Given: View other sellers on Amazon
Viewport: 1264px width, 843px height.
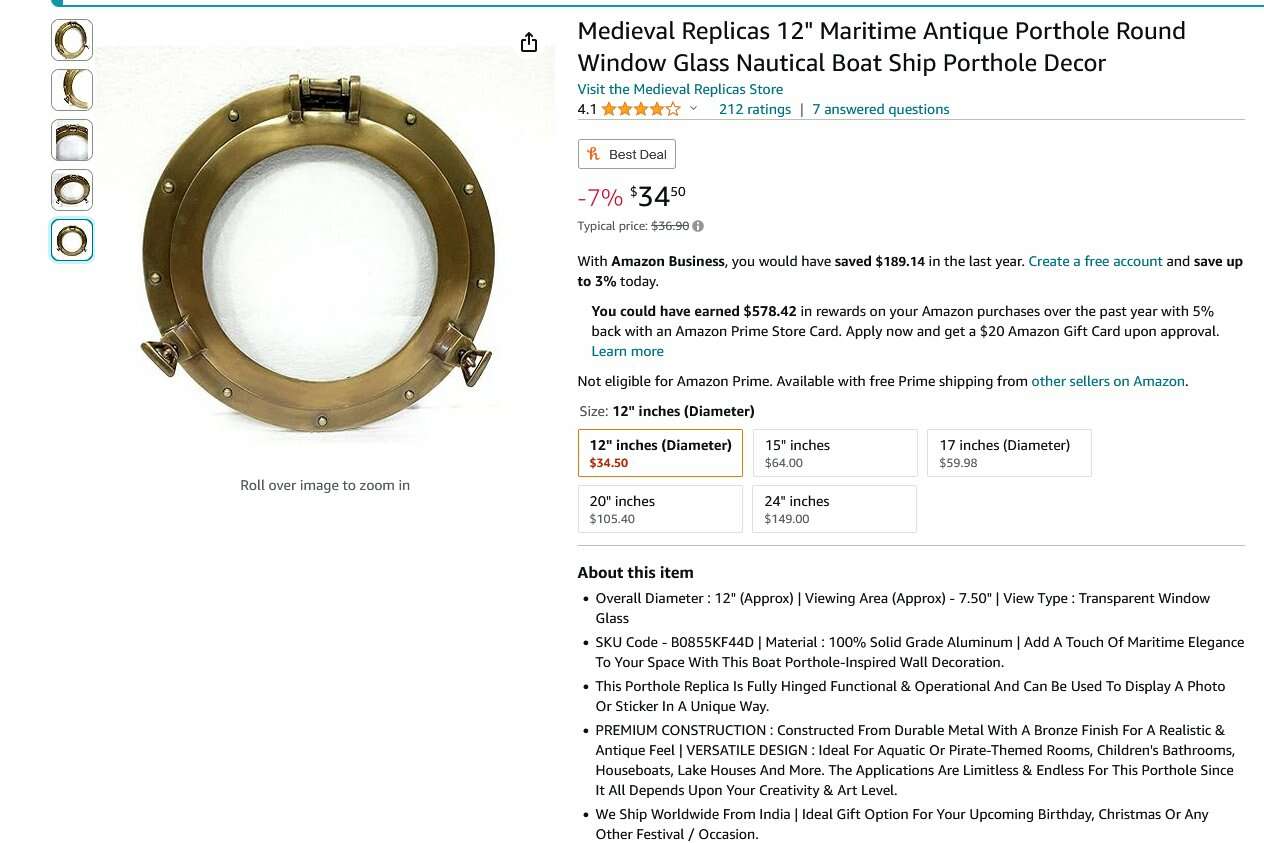Looking at the screenshot, I should 1107,381.
